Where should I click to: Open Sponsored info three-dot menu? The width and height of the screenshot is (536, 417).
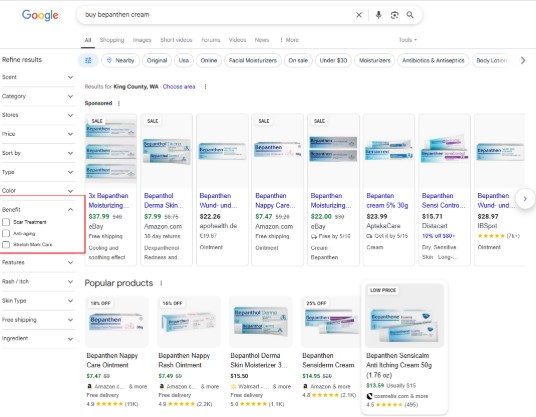point(119,103)
